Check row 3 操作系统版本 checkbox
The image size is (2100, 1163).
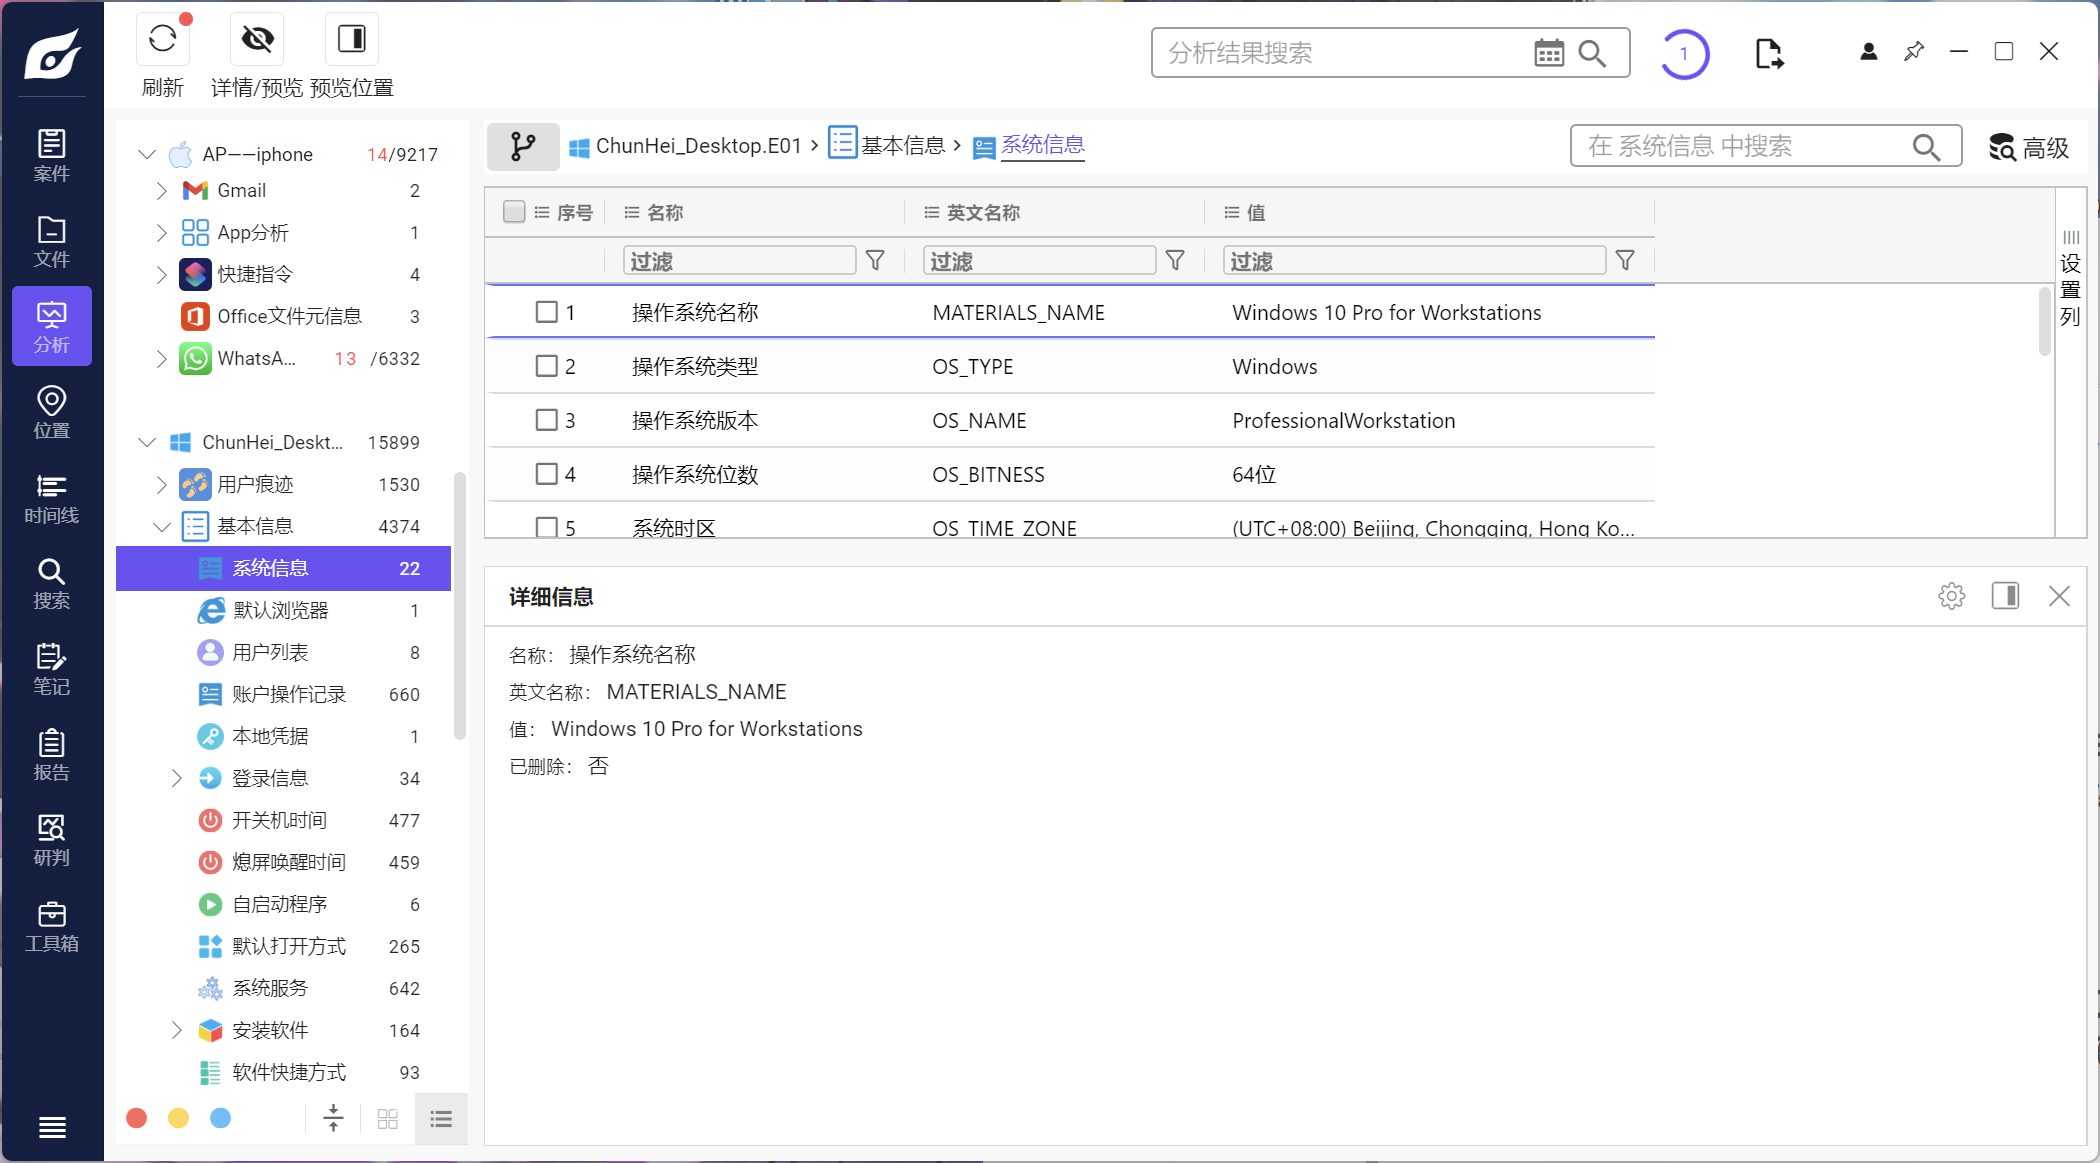click(546, 420)
